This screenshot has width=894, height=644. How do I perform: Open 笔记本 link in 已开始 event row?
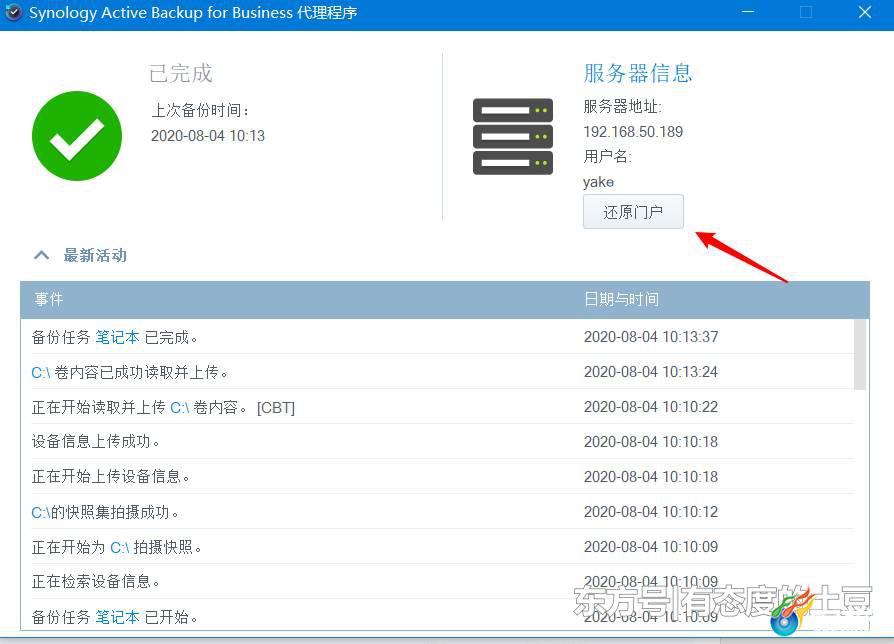(117, 617)
